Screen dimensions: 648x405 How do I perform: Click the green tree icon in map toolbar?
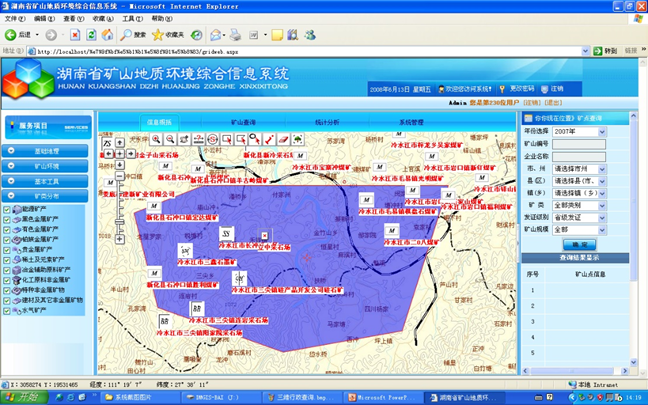point(300,138)
